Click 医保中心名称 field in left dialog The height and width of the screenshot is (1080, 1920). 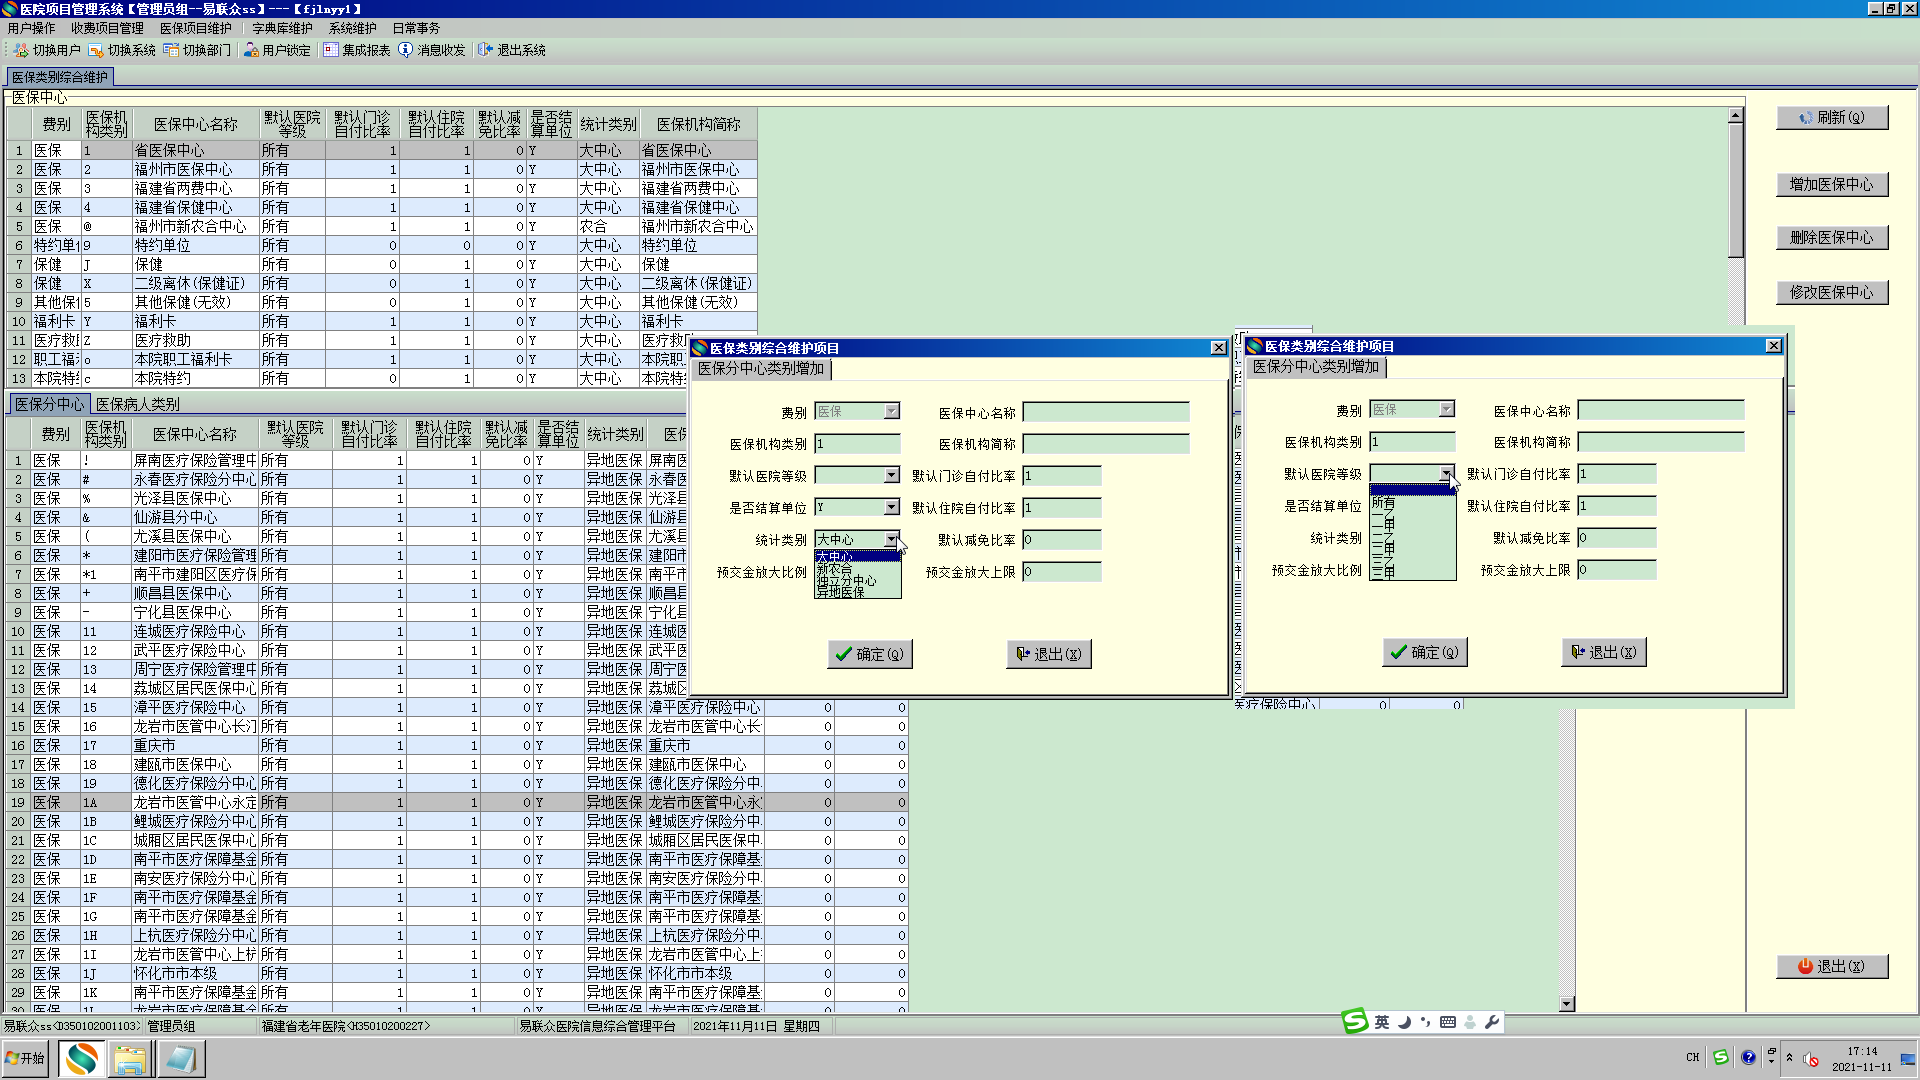(x=1105, y=413)
